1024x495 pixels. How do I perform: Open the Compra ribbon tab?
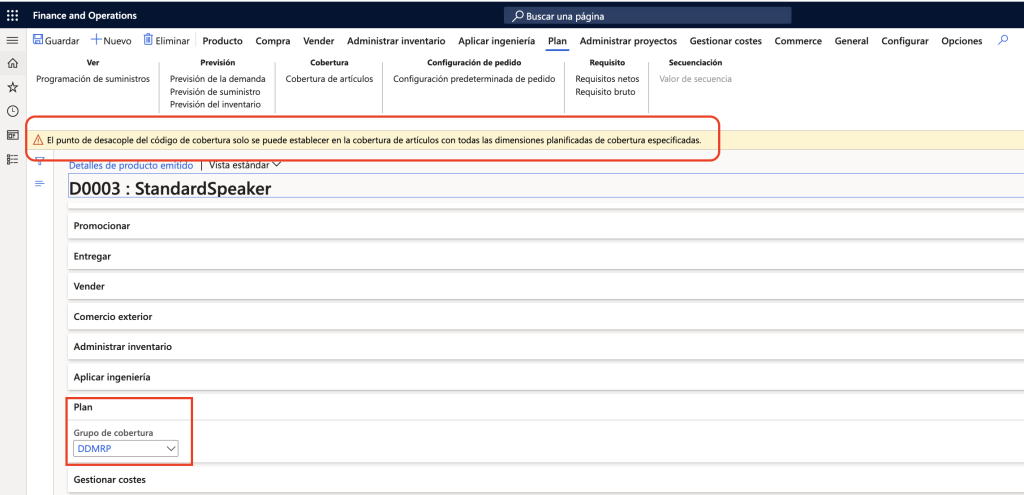click(x=273, y=41)
